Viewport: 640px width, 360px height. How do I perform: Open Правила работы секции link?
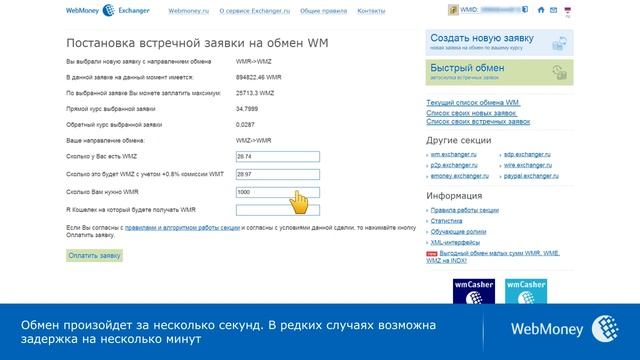pos(464,210)
